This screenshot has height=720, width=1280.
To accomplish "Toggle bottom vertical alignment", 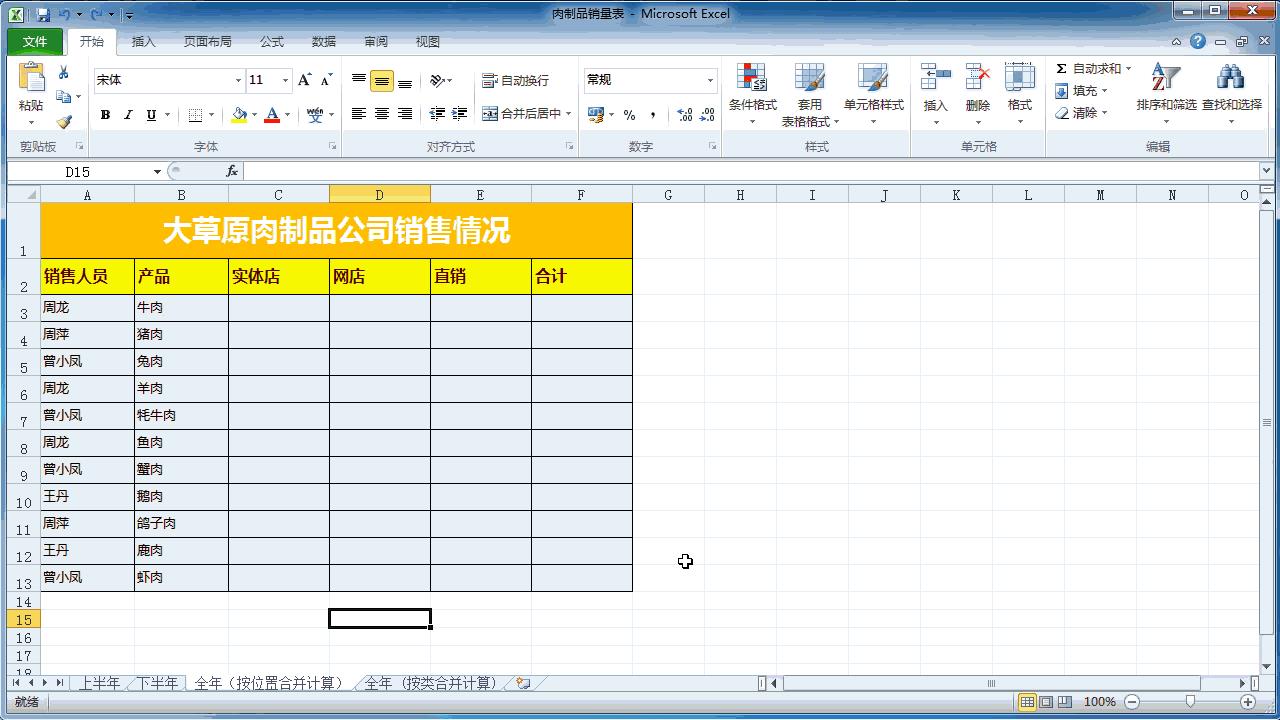I will (x=405, y=81).
